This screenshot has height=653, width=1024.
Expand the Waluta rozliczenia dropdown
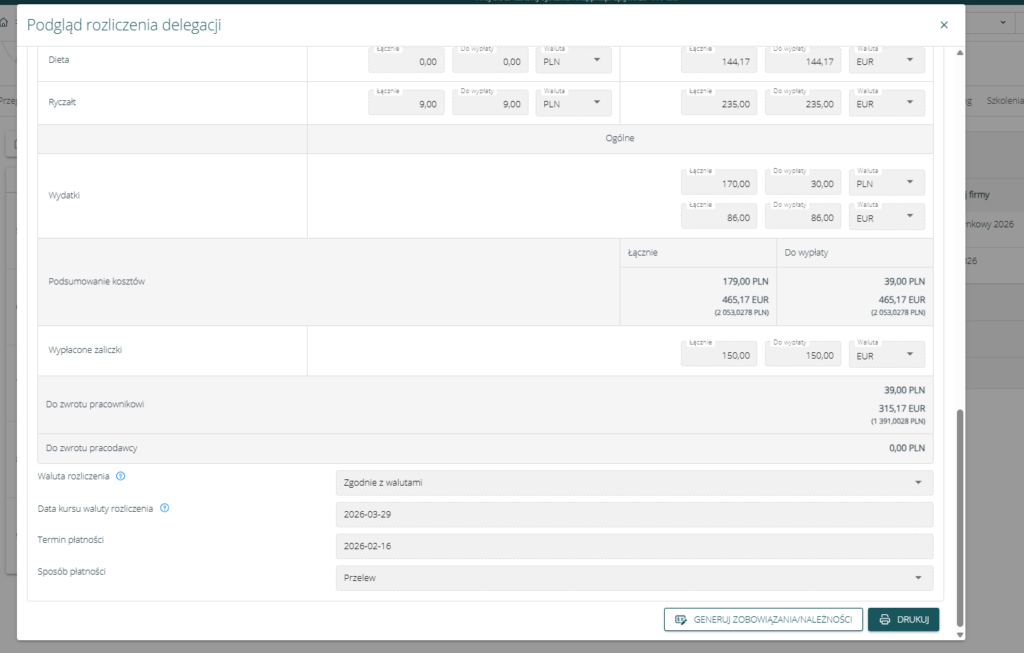[x=634, y=483]
